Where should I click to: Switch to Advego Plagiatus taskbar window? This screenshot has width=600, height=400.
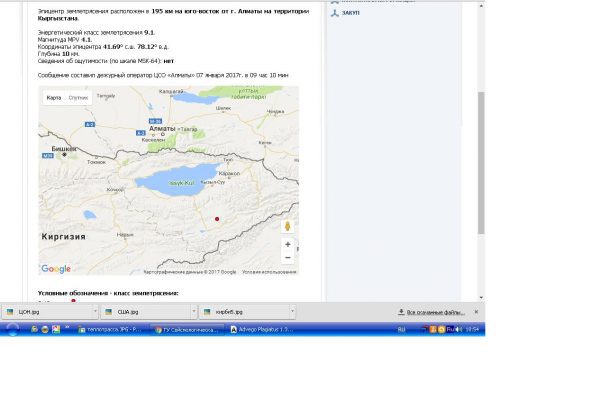click(263, 329)
